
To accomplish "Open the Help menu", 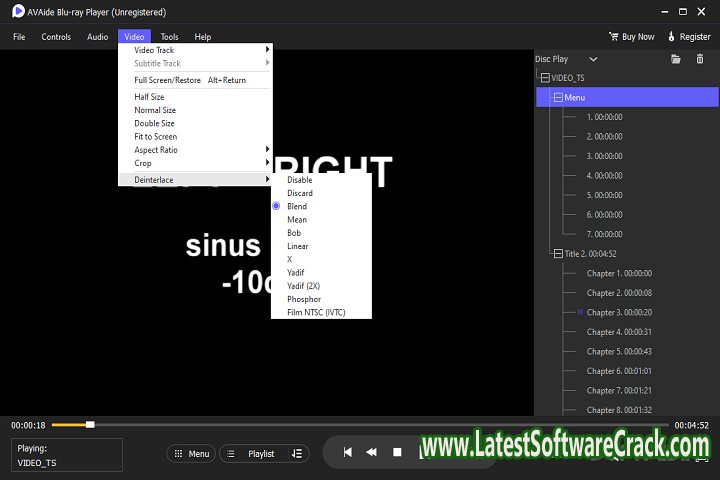I will pos(202,37).
